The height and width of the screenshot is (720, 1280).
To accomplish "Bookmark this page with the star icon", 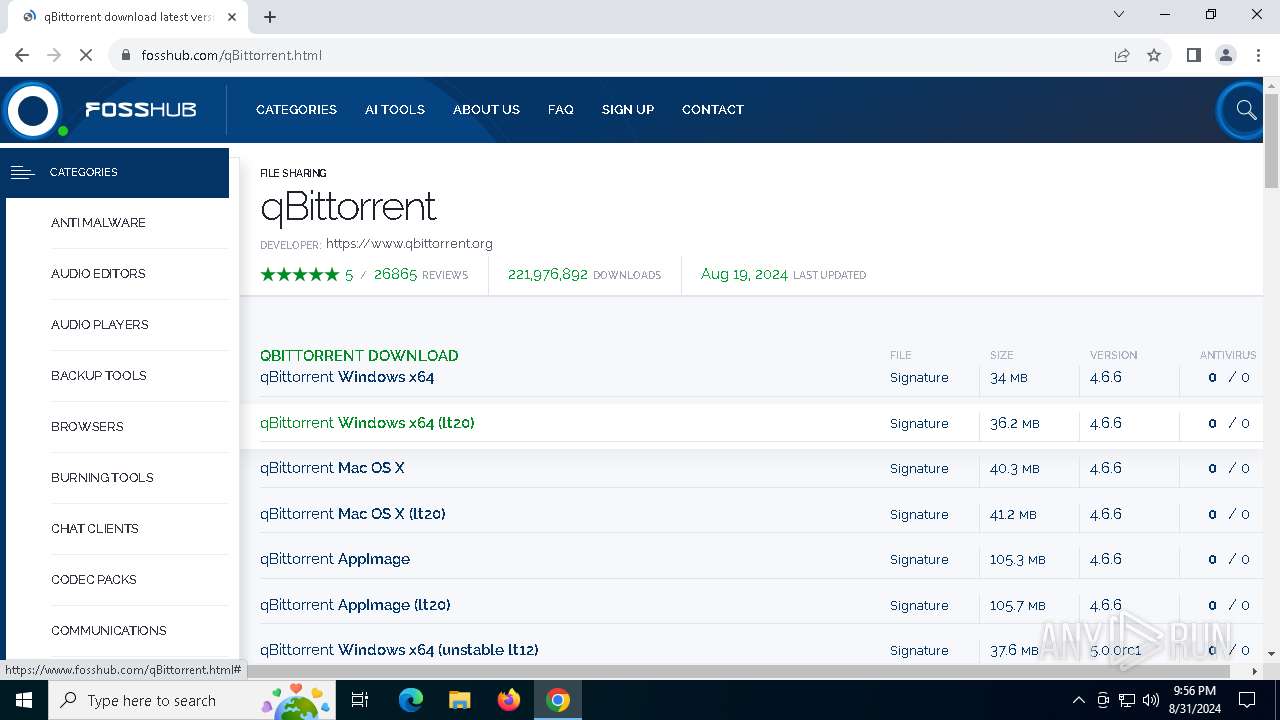I will click(x=1154, y=55).
